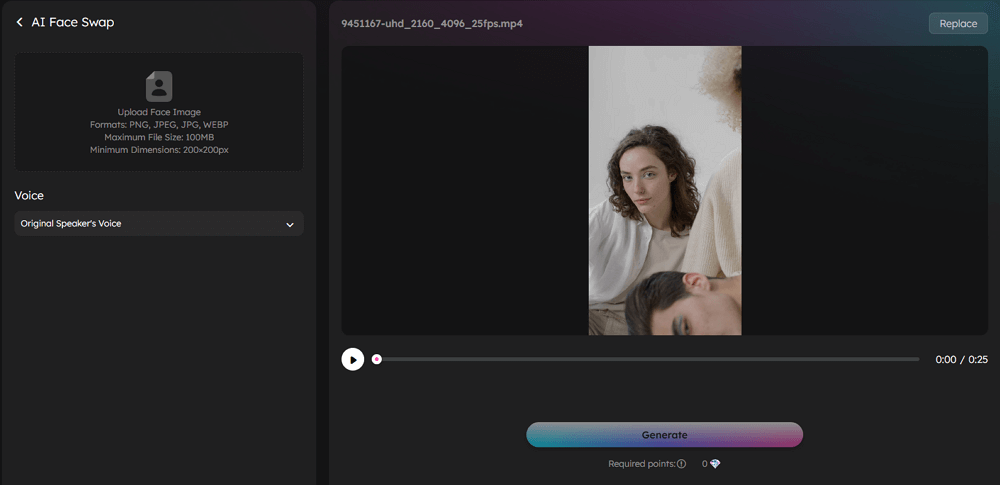Click the video preview frame
The image size is (1000, 485).
(x=665, y=190)
